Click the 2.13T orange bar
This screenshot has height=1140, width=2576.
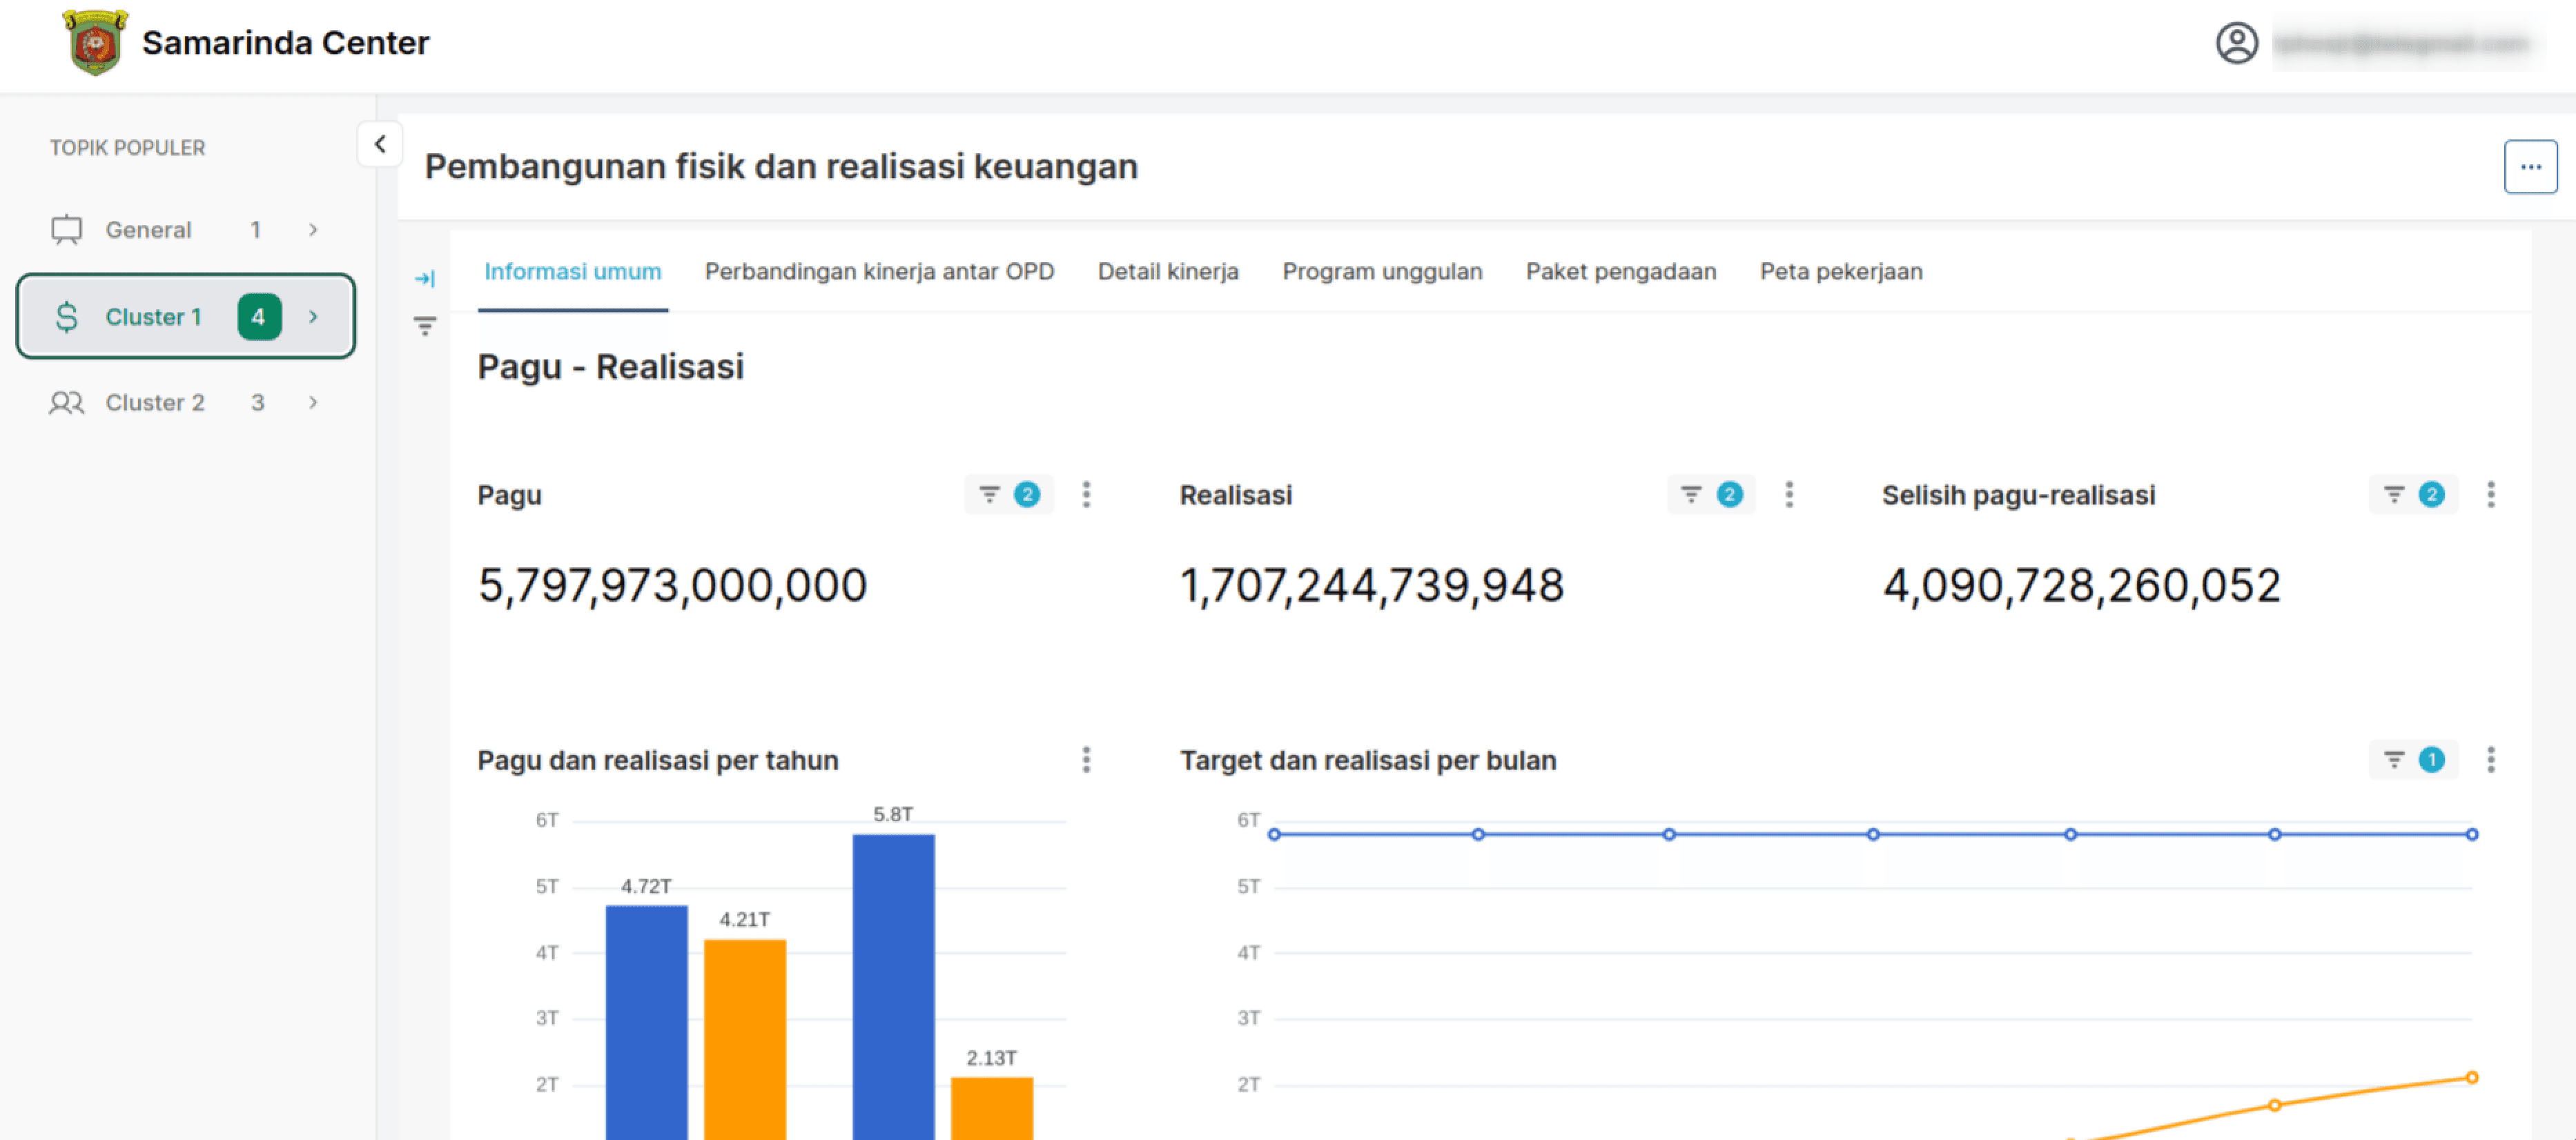[992, 1108]
